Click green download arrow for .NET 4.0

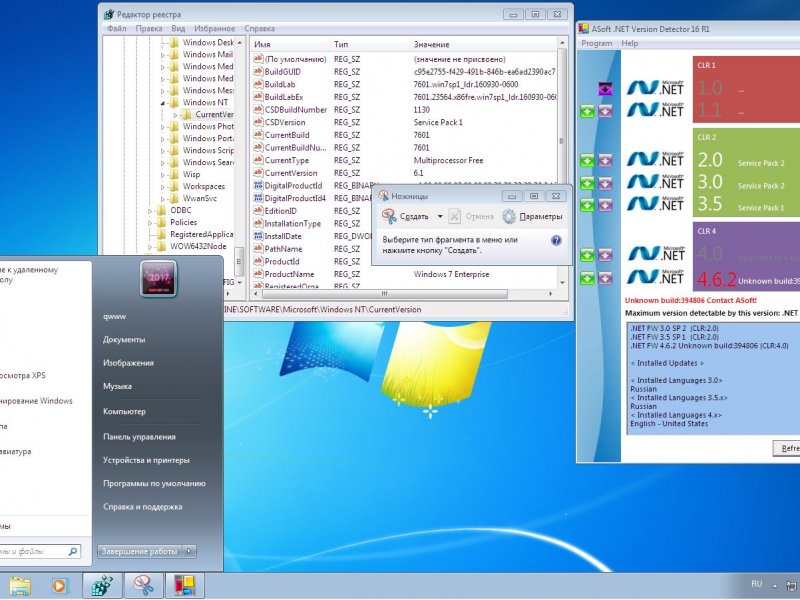(x=587, y=254)
